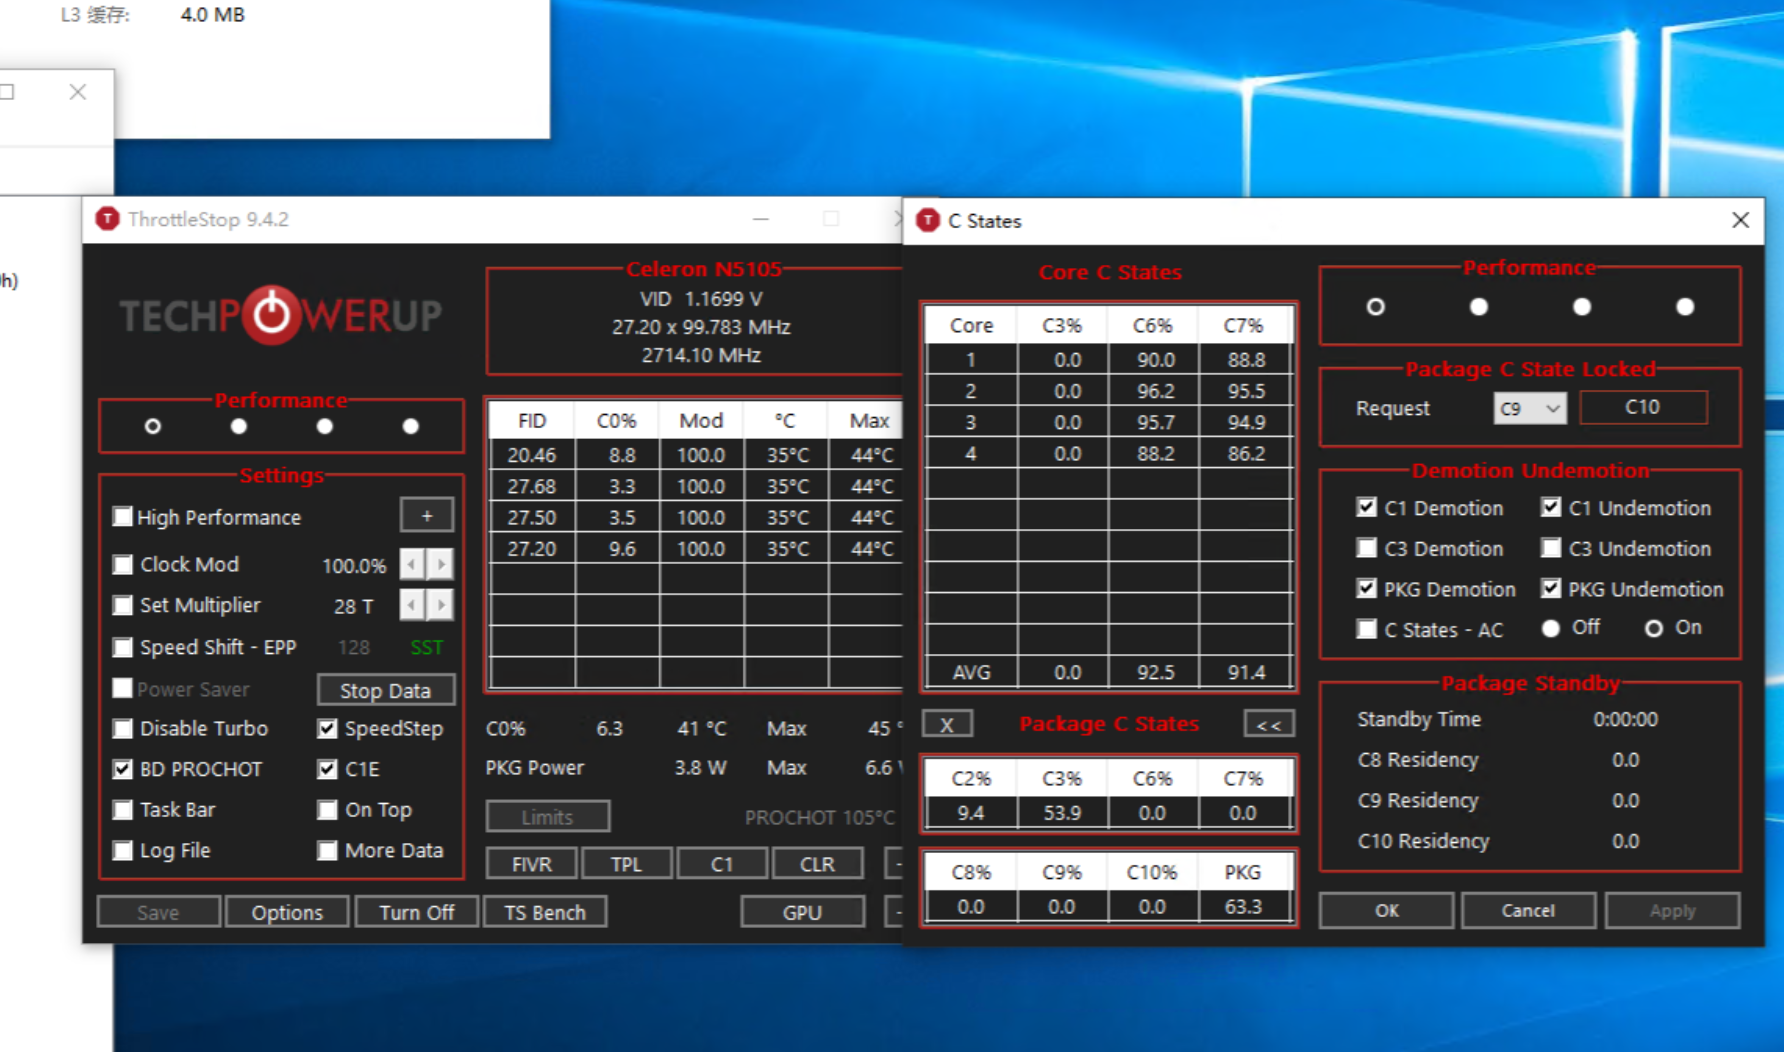The image size is (1784, 1052).
Task: Click the ThrottleStop title bar logo icon
Action: [x=107, y=219]
